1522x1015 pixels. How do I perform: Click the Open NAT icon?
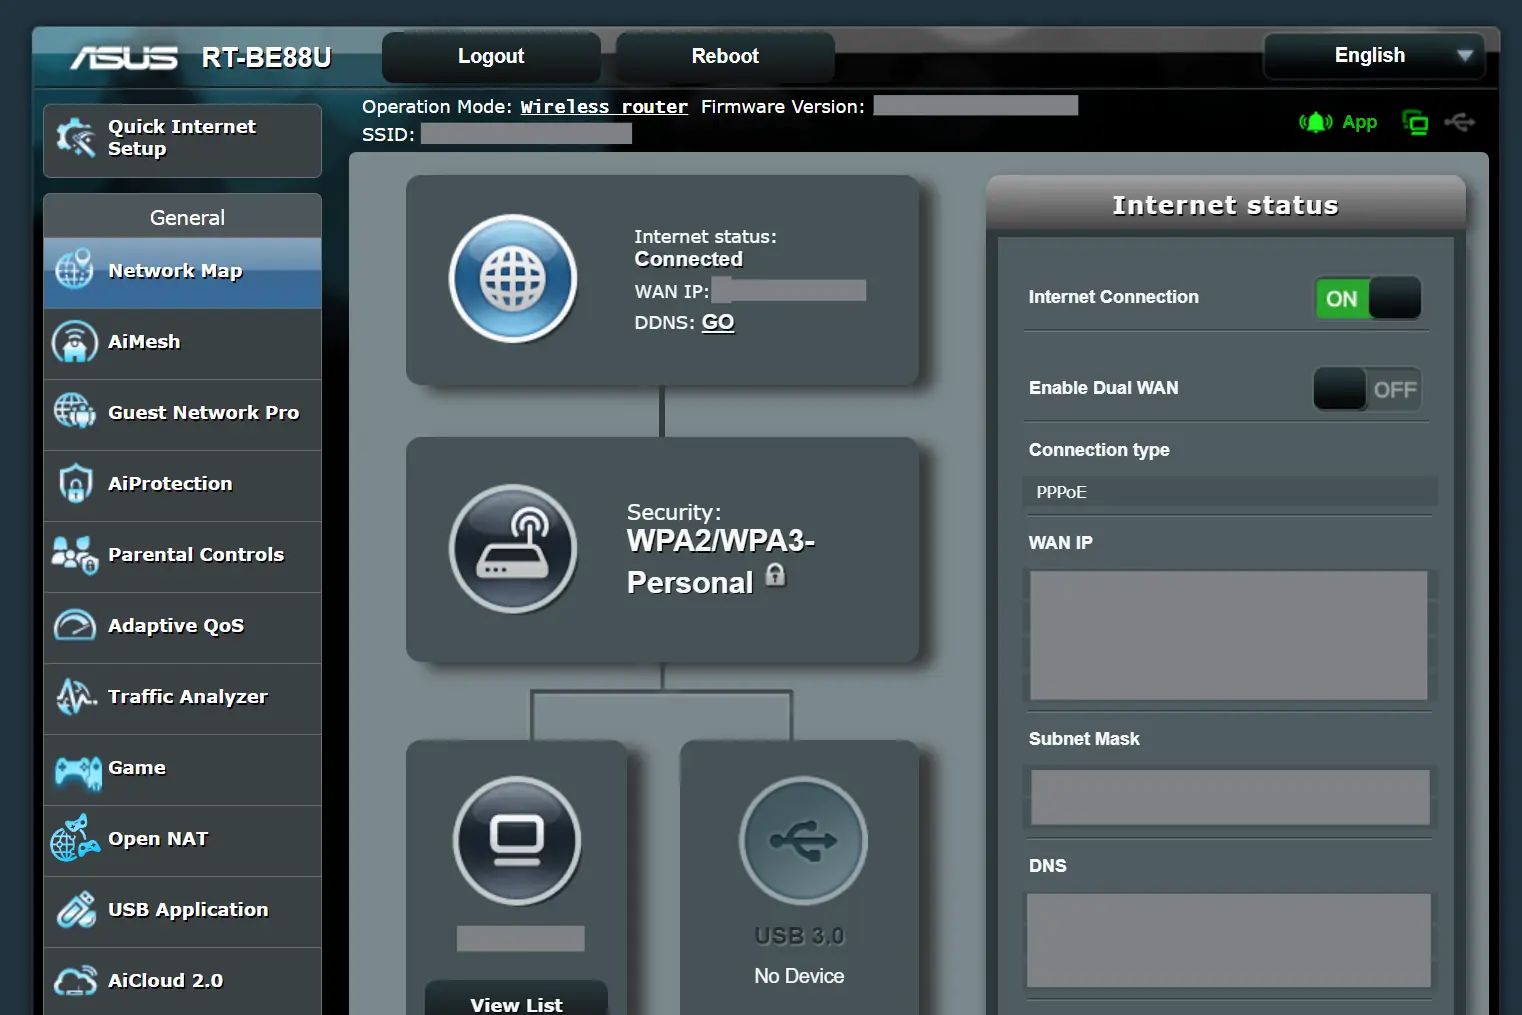[x=75, y=839]
